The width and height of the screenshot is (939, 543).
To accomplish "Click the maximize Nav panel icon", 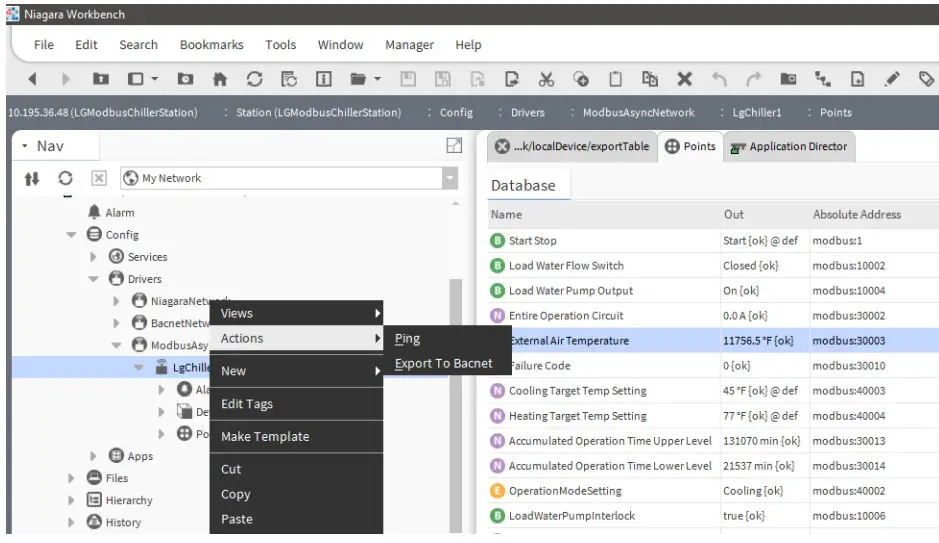I will click(x=453, y=146).
